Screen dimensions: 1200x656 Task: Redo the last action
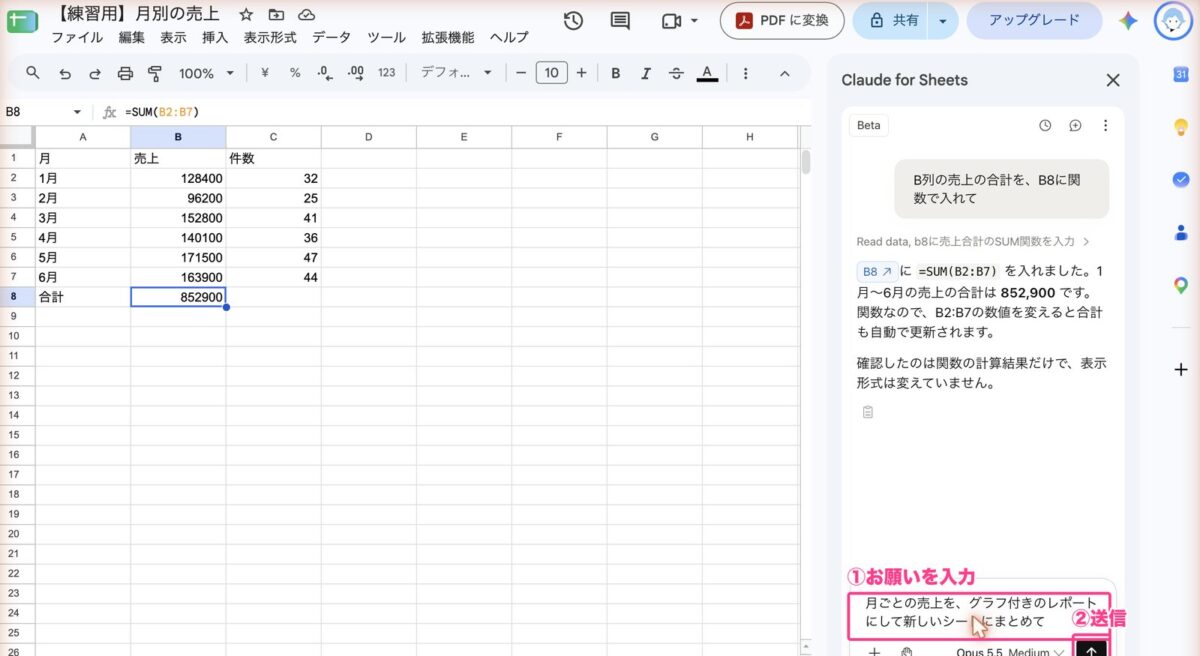(95, 73)
